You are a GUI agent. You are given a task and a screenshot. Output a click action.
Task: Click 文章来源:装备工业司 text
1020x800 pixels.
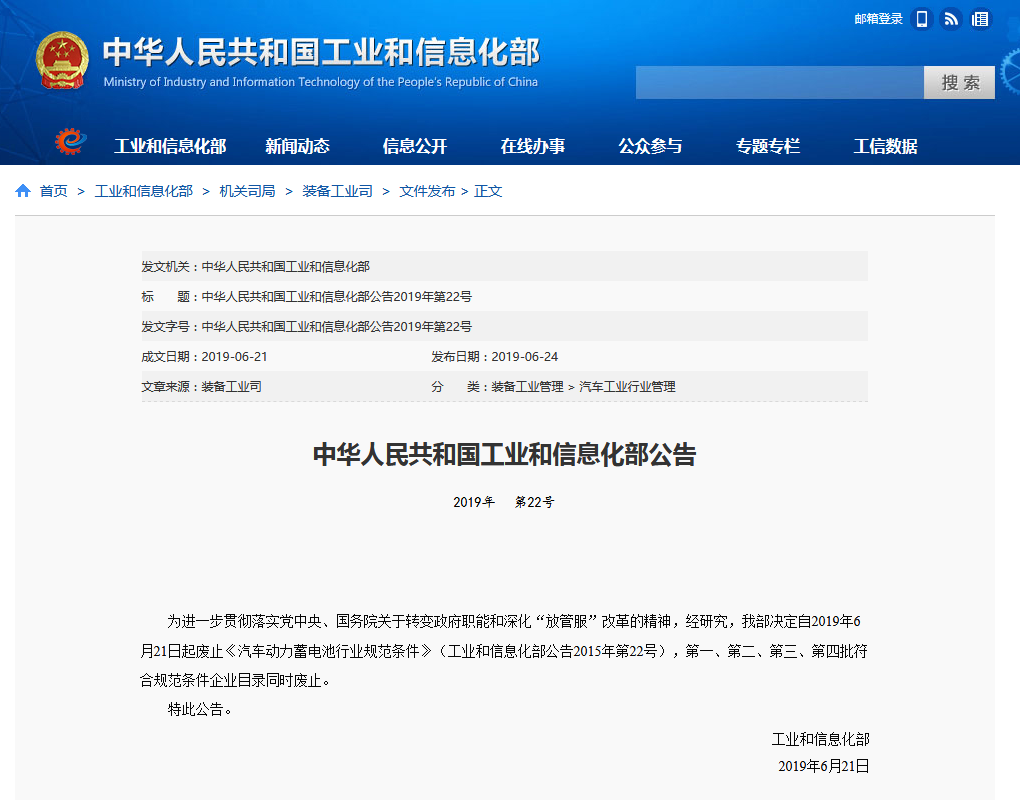tap(201, 386)
